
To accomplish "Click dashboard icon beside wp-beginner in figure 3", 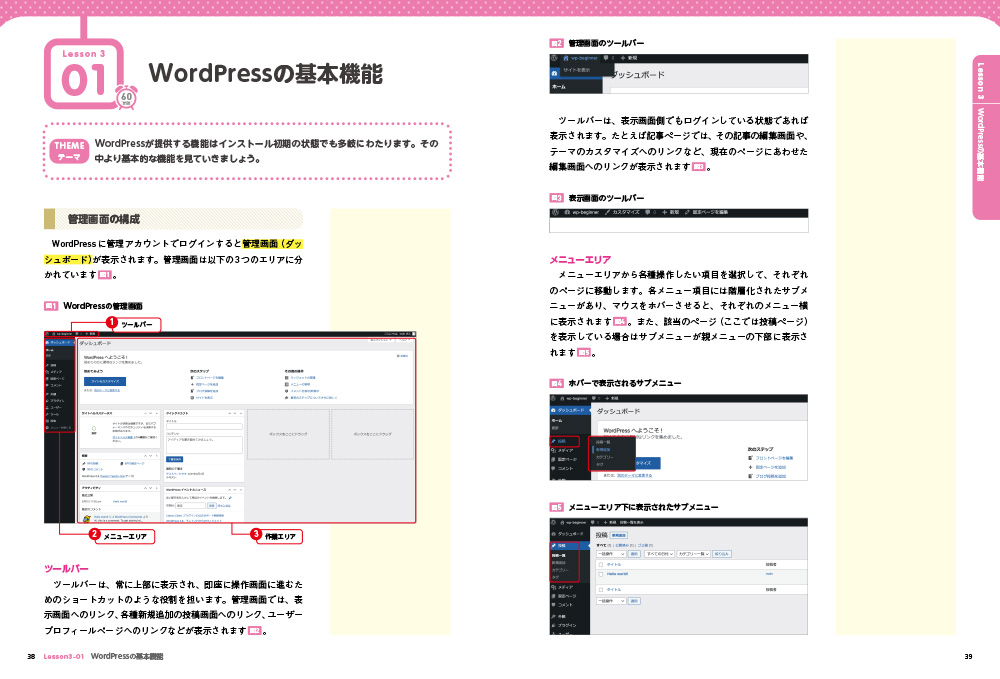I will (x=567, y=212).
